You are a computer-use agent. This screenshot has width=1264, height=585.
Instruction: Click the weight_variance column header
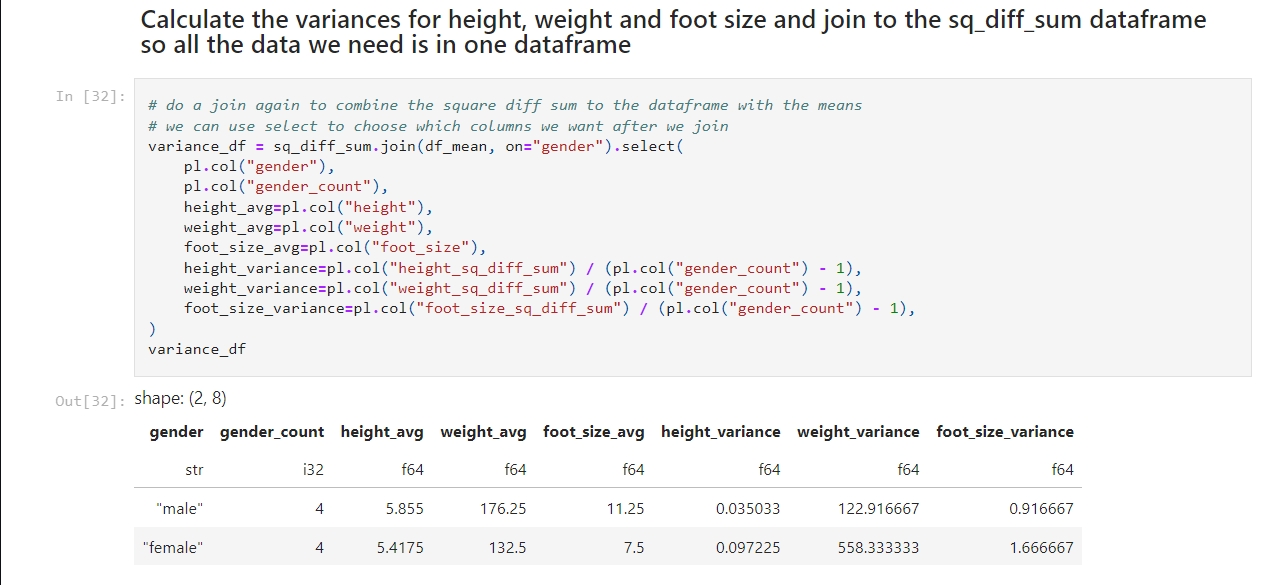coord(857,432)
